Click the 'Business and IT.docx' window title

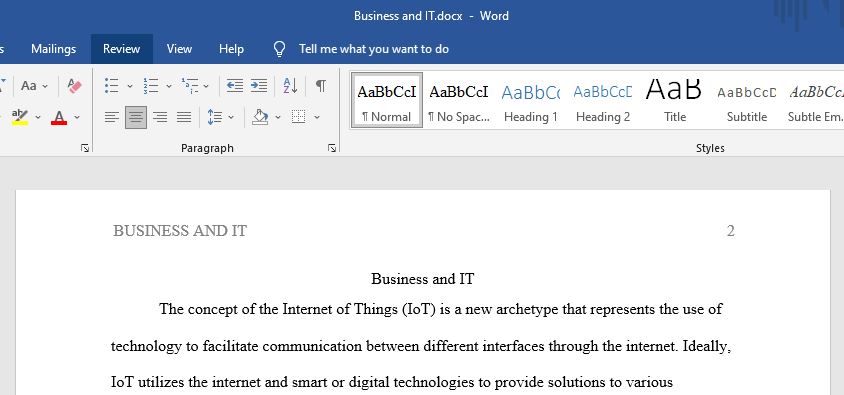408,16
